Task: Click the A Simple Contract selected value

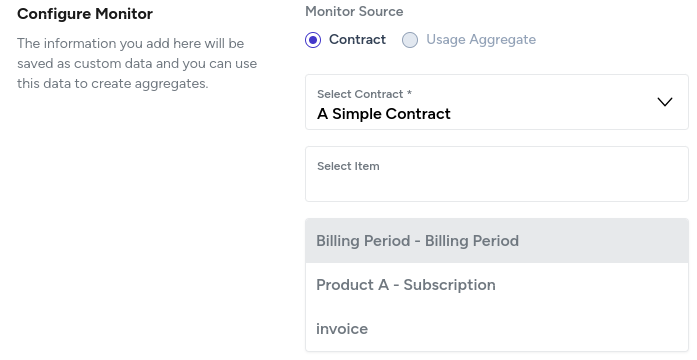Action: [x=384, y=114]
